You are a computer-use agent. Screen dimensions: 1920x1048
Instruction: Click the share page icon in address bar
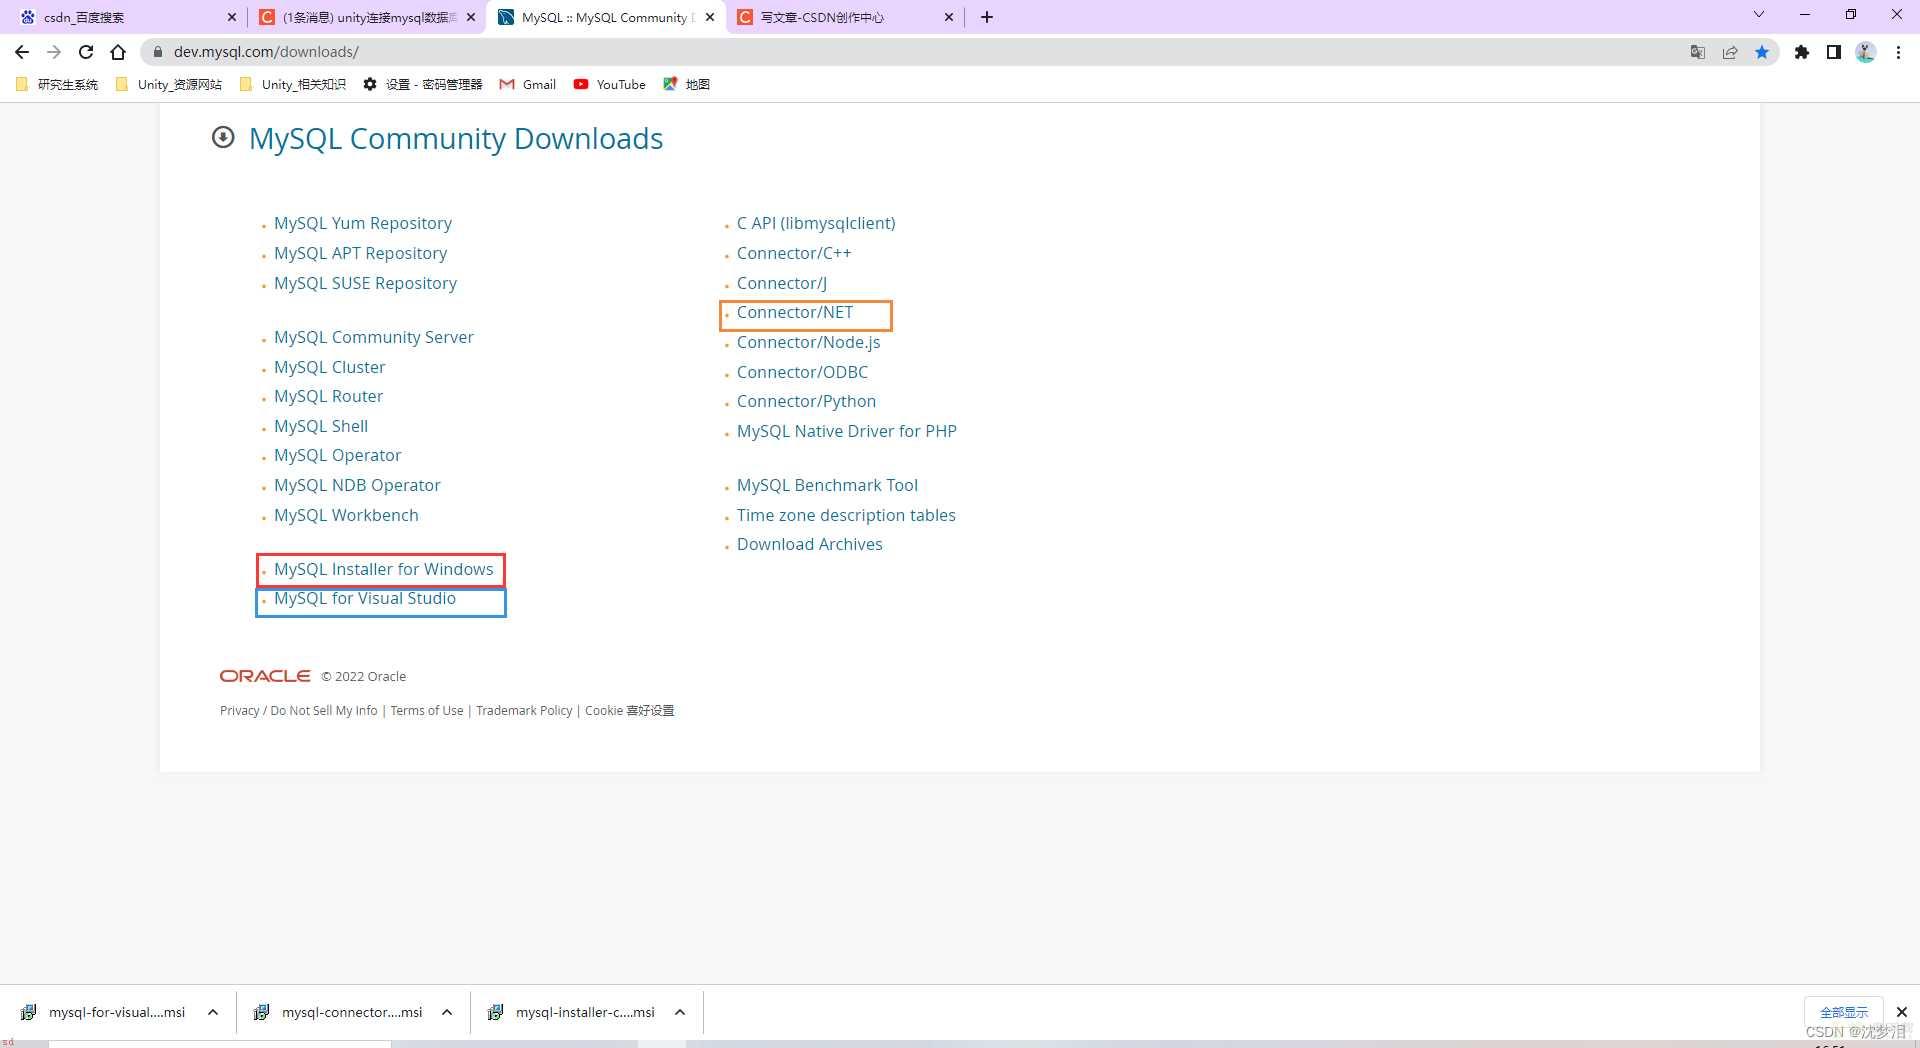1730,52
